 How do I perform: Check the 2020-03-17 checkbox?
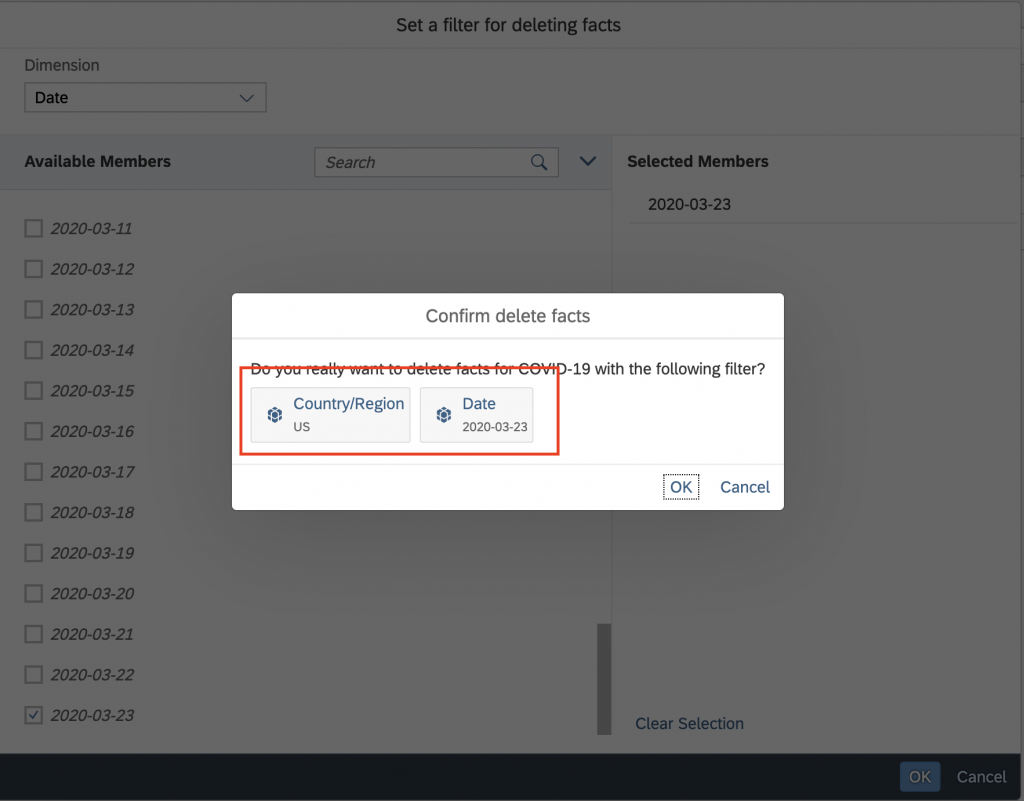[x=33, y=471]
